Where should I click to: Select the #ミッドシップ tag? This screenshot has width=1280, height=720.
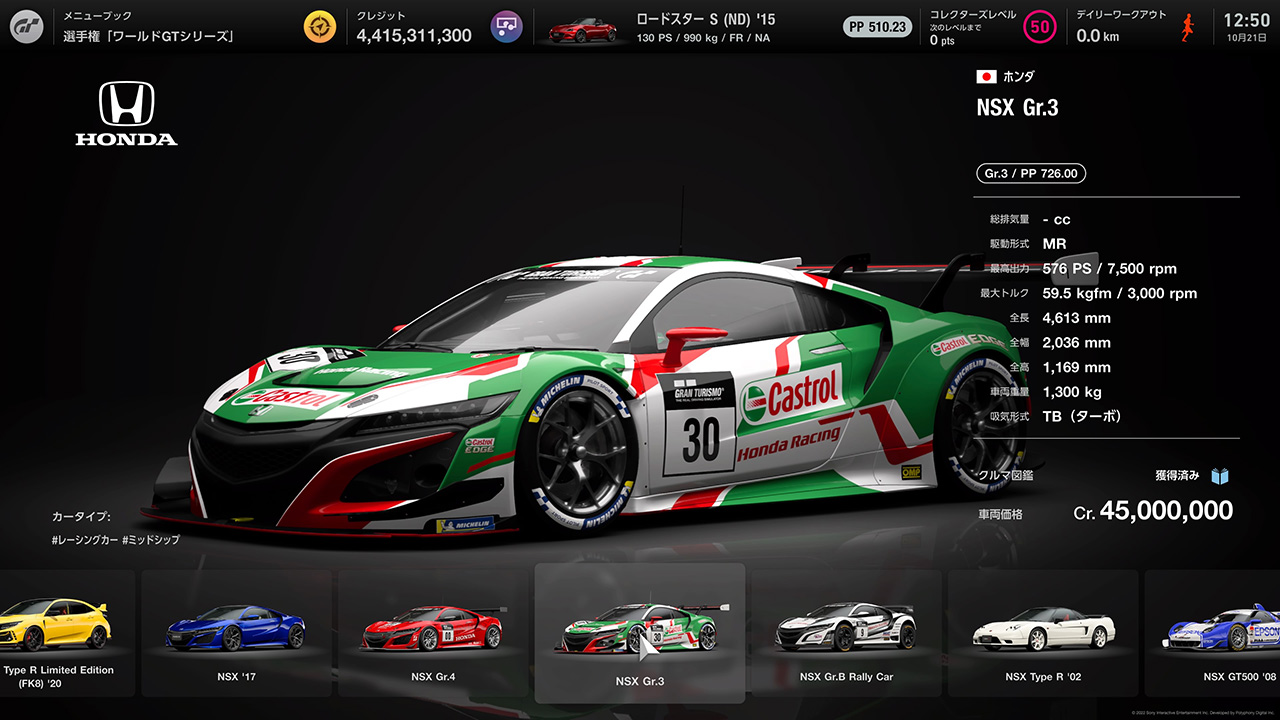click(151, 539)
